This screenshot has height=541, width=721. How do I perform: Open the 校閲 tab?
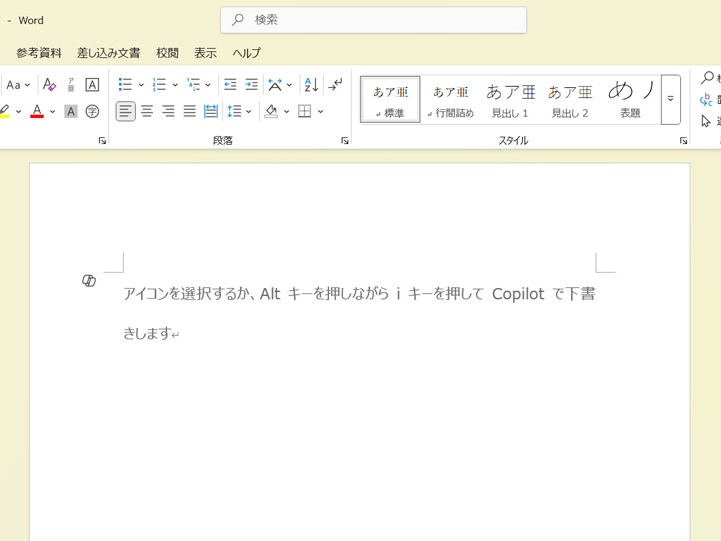tap(167, 53)
